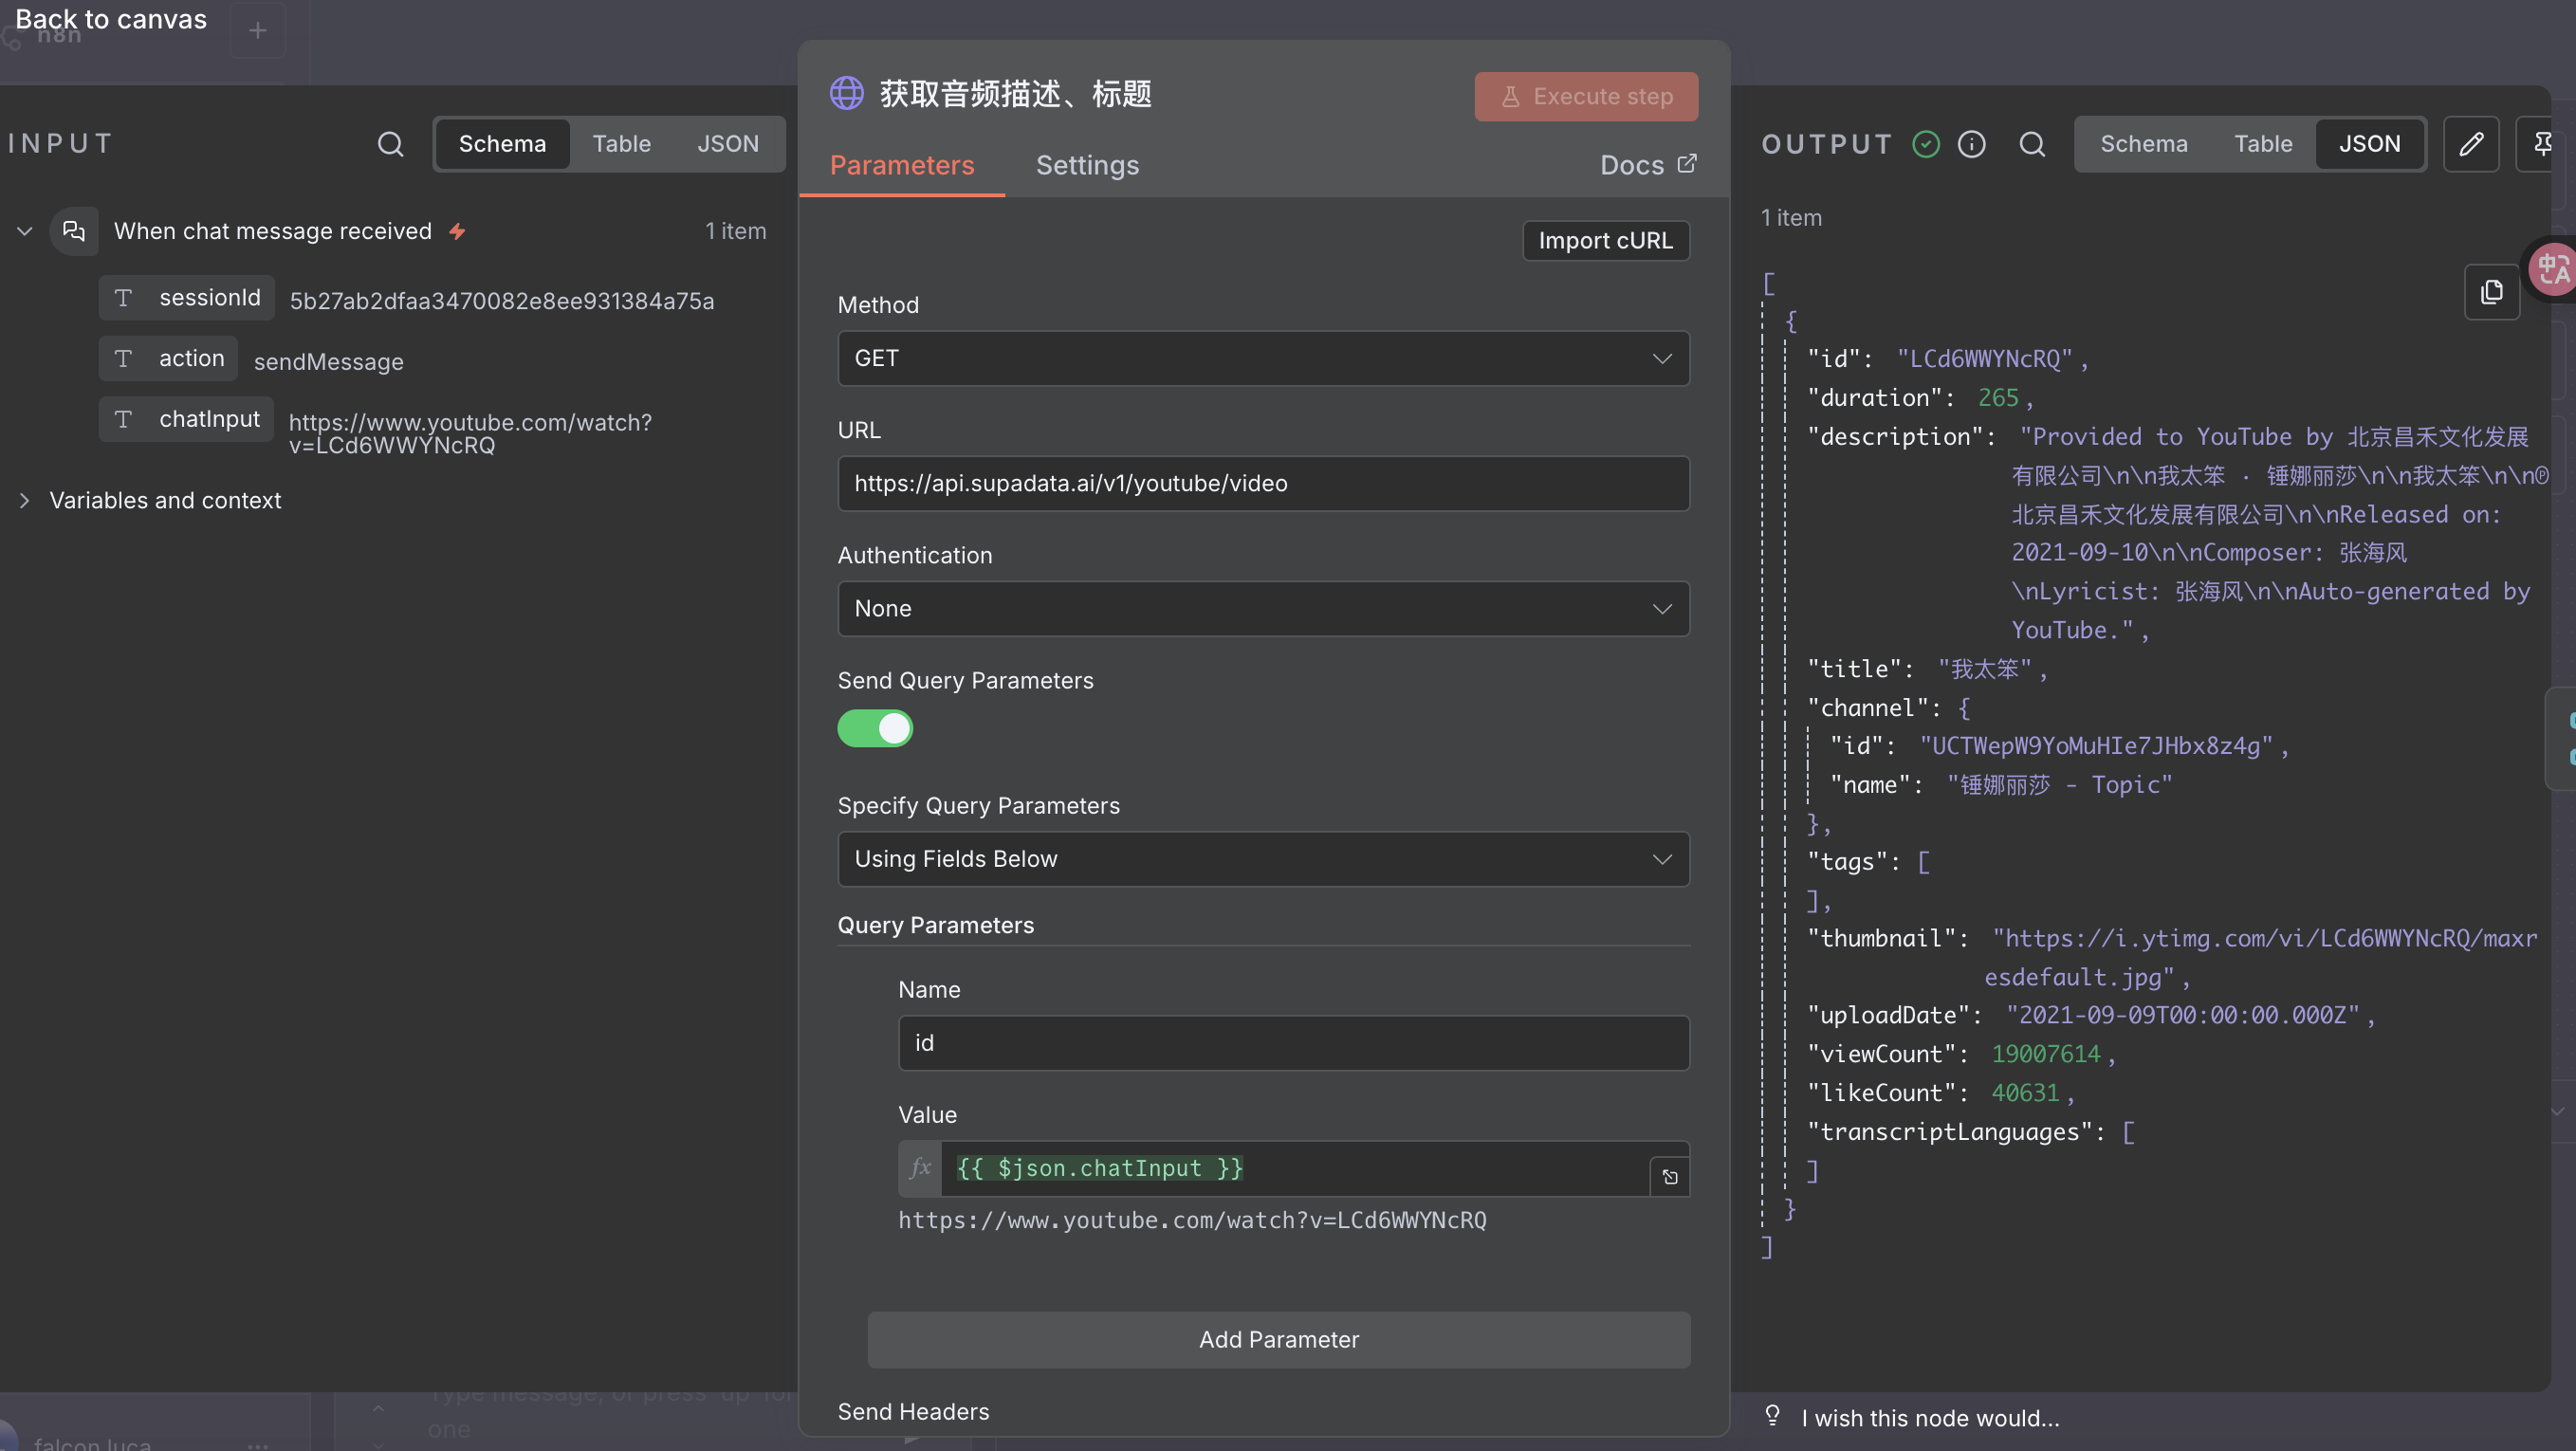Viewport: 2576px width, 1451px height.
Task: Switch INPUT view to Table
Action: 621,144
